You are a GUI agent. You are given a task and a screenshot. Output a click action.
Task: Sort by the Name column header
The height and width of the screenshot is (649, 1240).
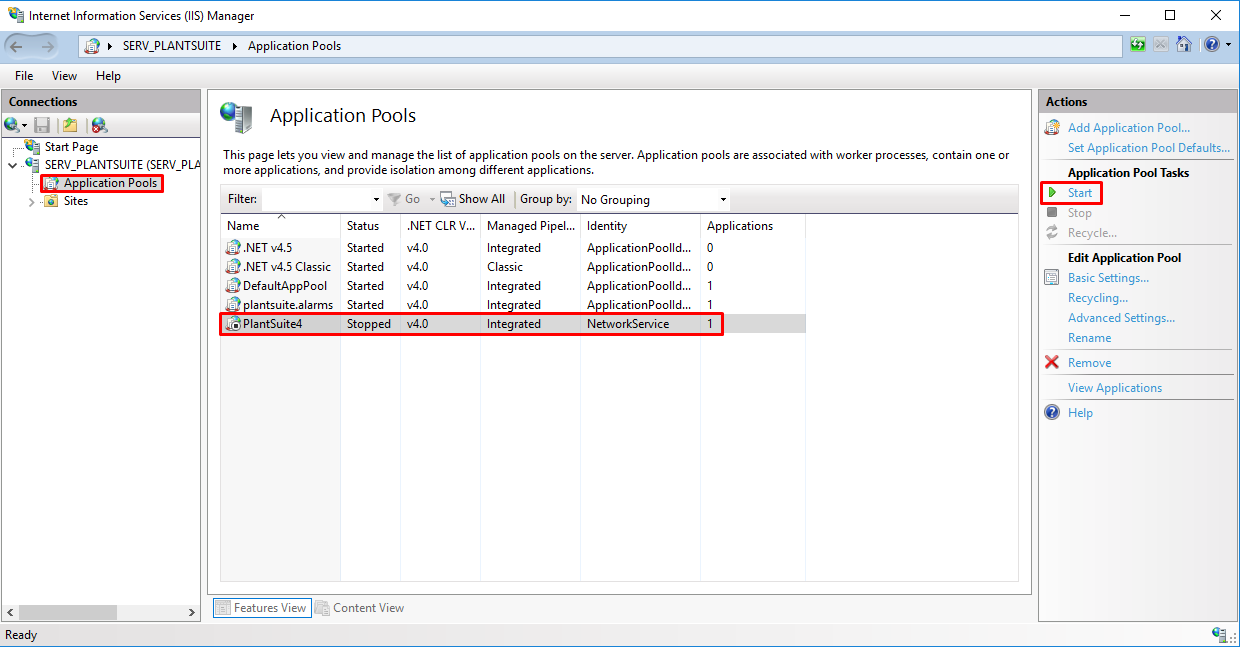[281, 226]
